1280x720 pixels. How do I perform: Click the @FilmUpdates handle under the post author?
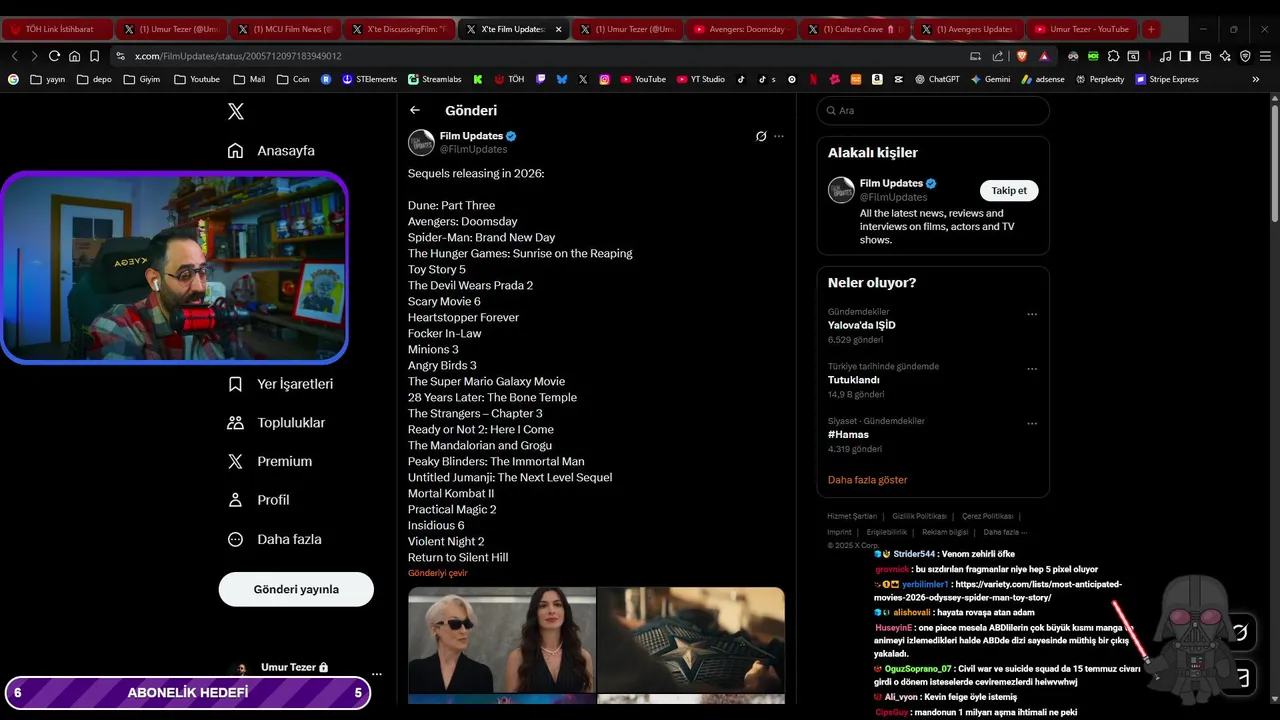(473, 149)
